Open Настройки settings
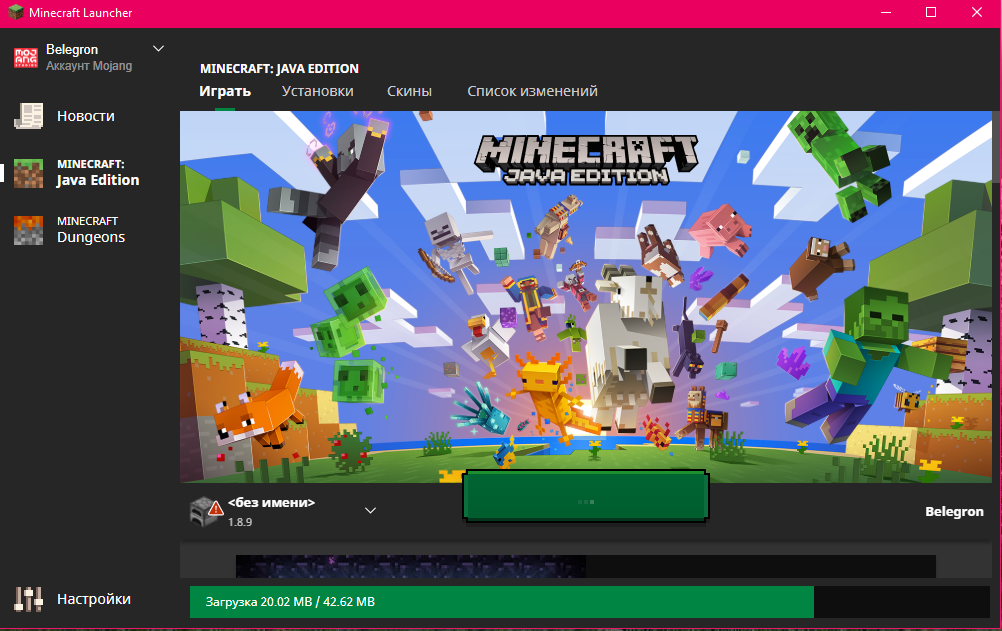 [x=72, y=599]
